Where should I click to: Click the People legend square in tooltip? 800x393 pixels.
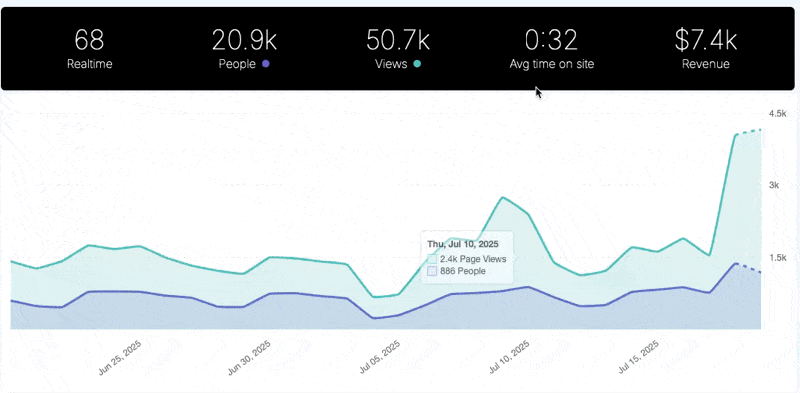[432, 271]
